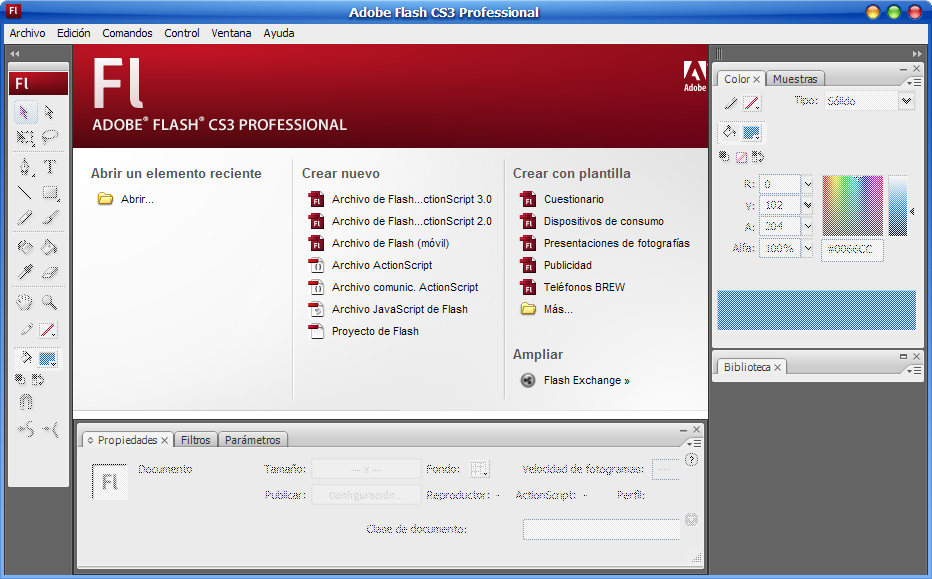Toggle no color in Color panel
Image resolution: width=932 pixels, height=579 pixels.
741,157
